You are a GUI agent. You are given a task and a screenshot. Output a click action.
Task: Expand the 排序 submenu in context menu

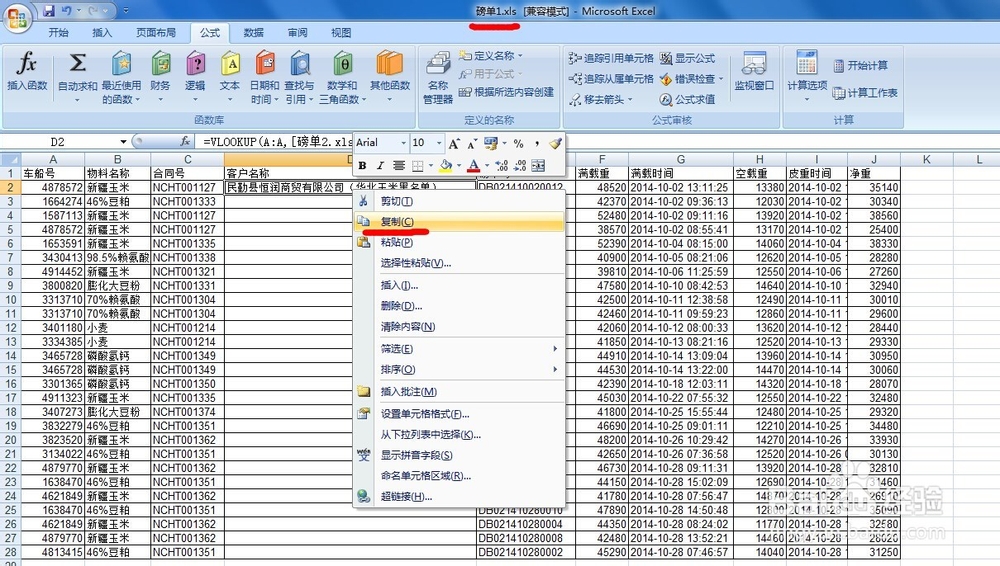pos(555,369)
